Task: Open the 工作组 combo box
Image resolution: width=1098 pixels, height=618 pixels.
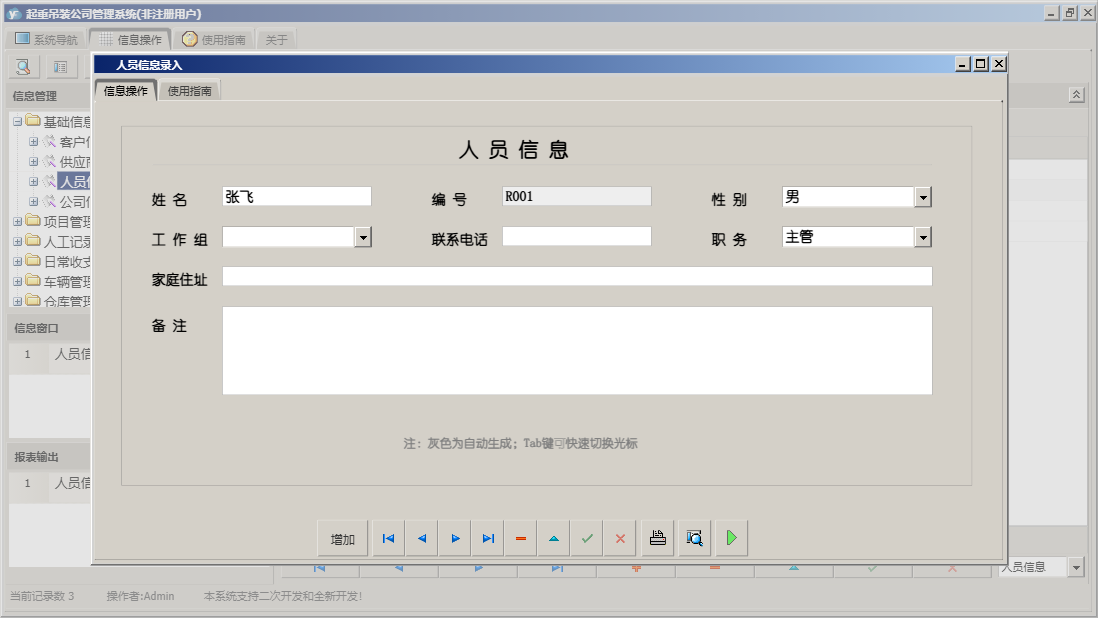Action: 364,236
